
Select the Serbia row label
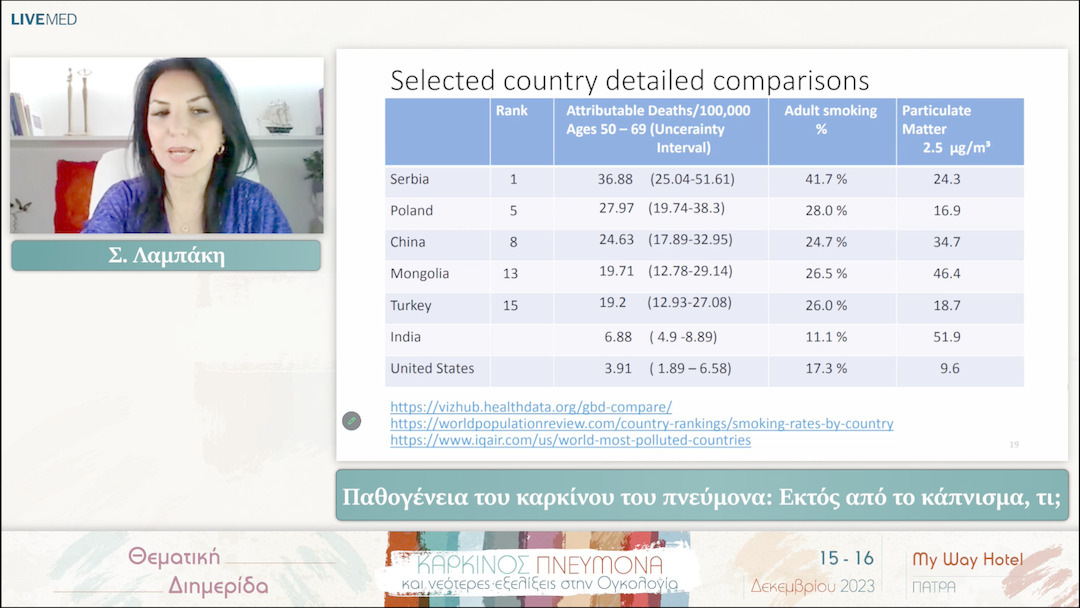410,179
